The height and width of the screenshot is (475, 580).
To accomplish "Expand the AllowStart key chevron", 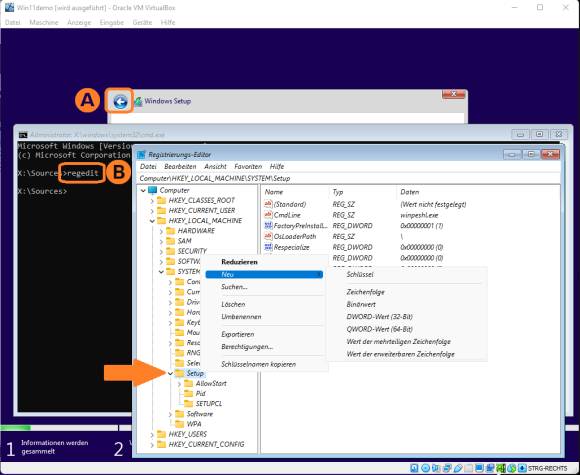I will 179,384.
